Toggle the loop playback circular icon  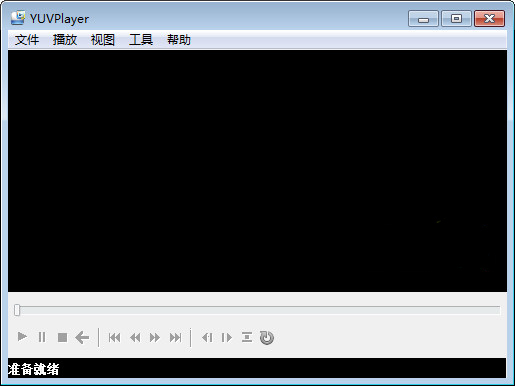[x=267, y=338]
